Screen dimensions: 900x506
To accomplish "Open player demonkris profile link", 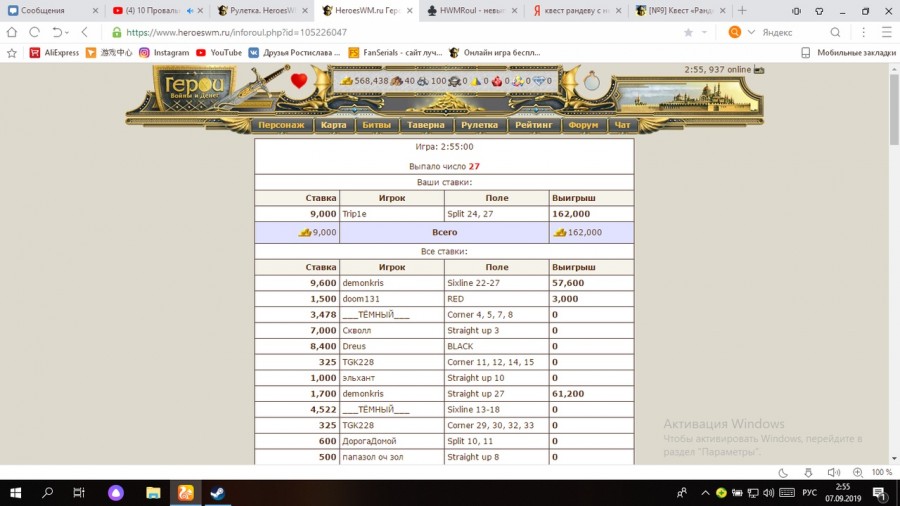I will [363, 283].
